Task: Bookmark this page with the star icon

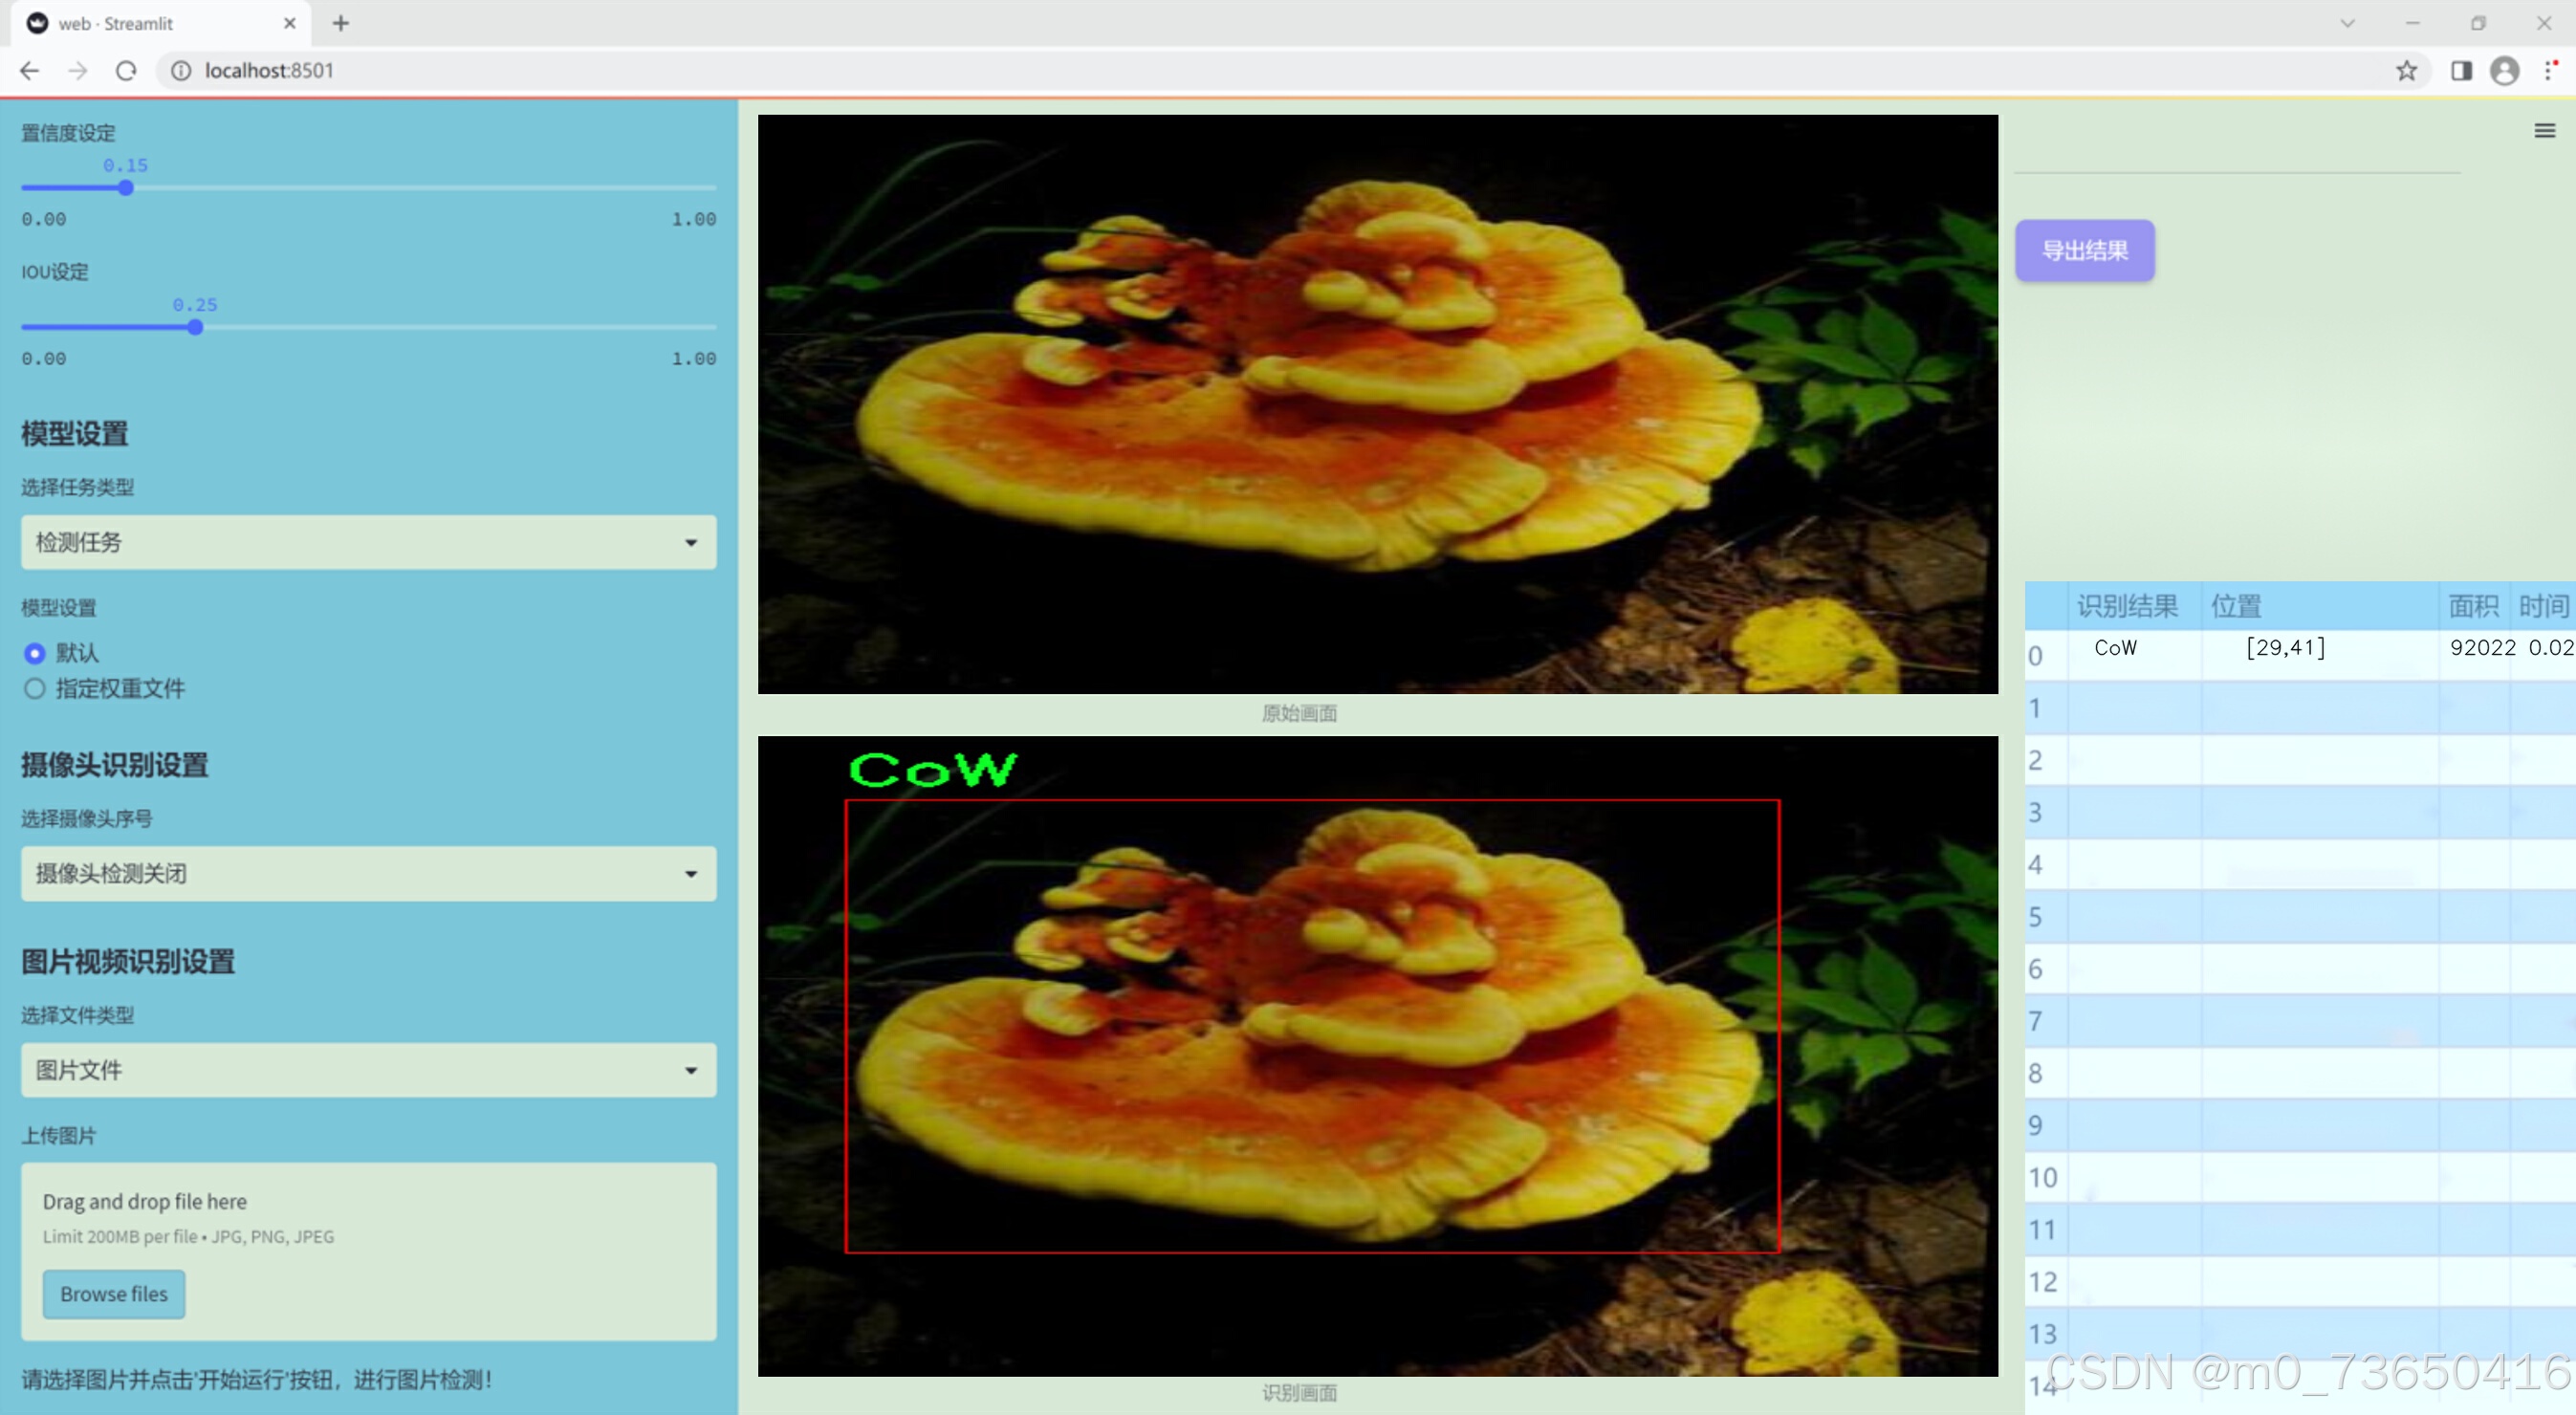Action: coord(2406,71)
